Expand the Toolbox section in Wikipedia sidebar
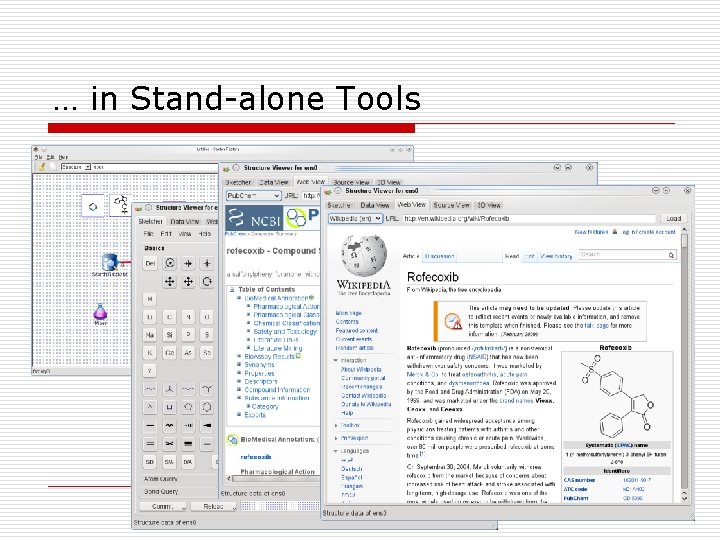The height and width of the screenshot is (540, 720). coord(336,426)
